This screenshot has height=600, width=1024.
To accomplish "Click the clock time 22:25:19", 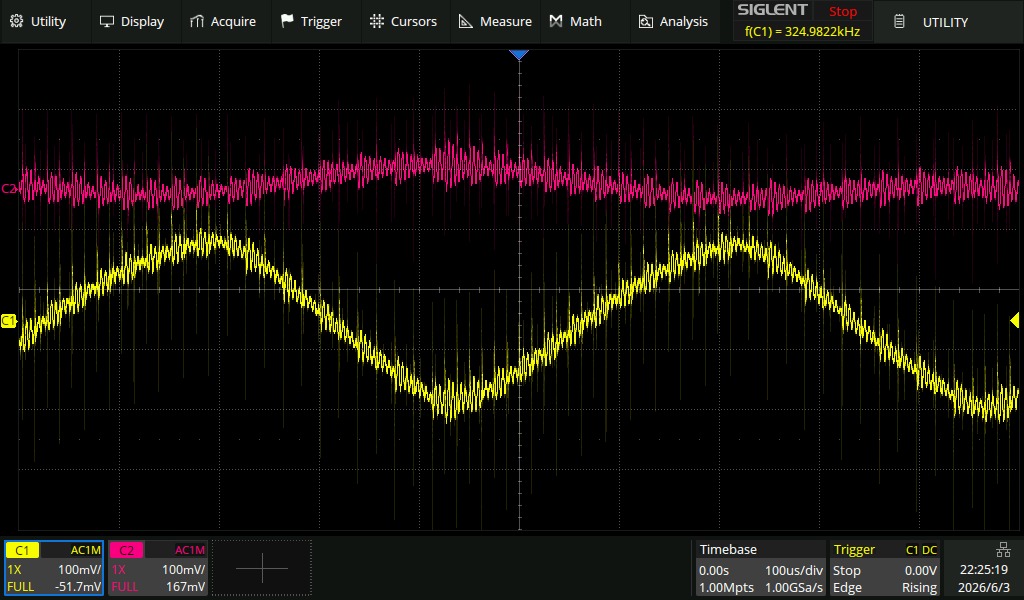I will point(984,570).
